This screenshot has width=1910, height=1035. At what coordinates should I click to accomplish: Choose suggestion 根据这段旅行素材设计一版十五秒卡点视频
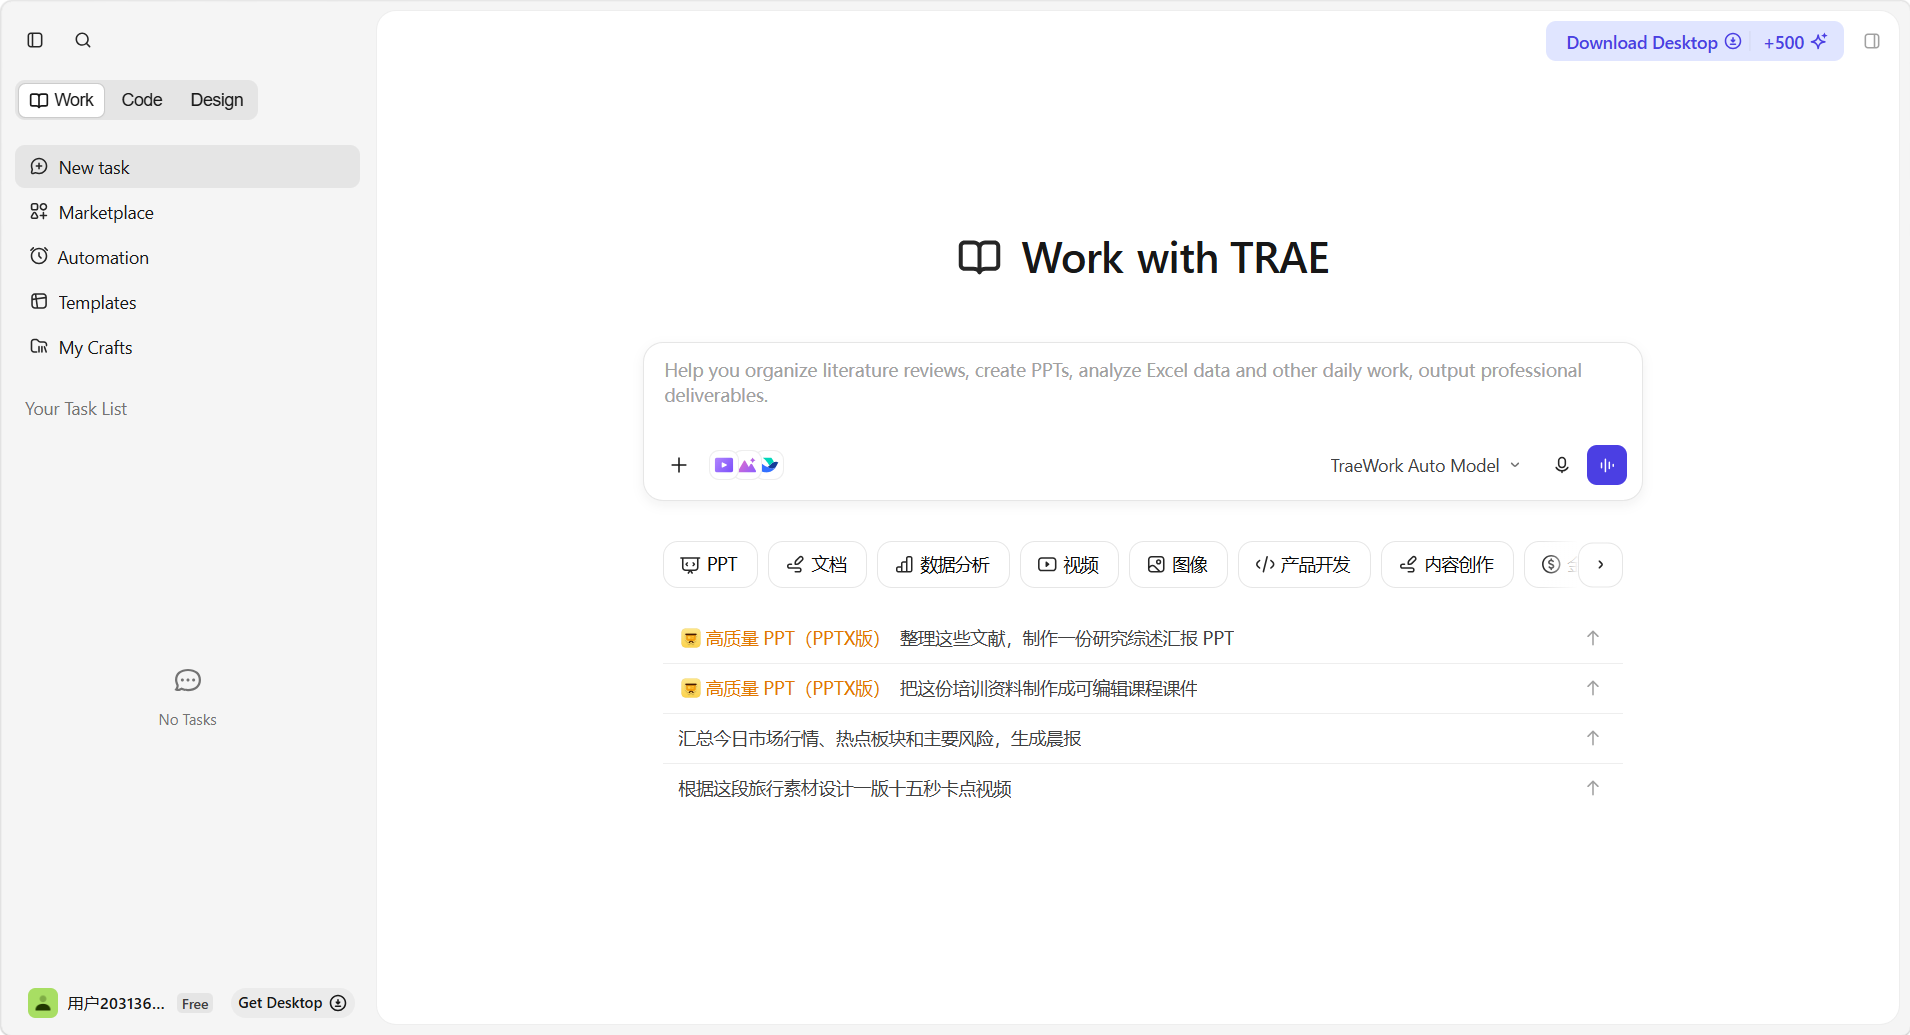[x=1142, y=788]
